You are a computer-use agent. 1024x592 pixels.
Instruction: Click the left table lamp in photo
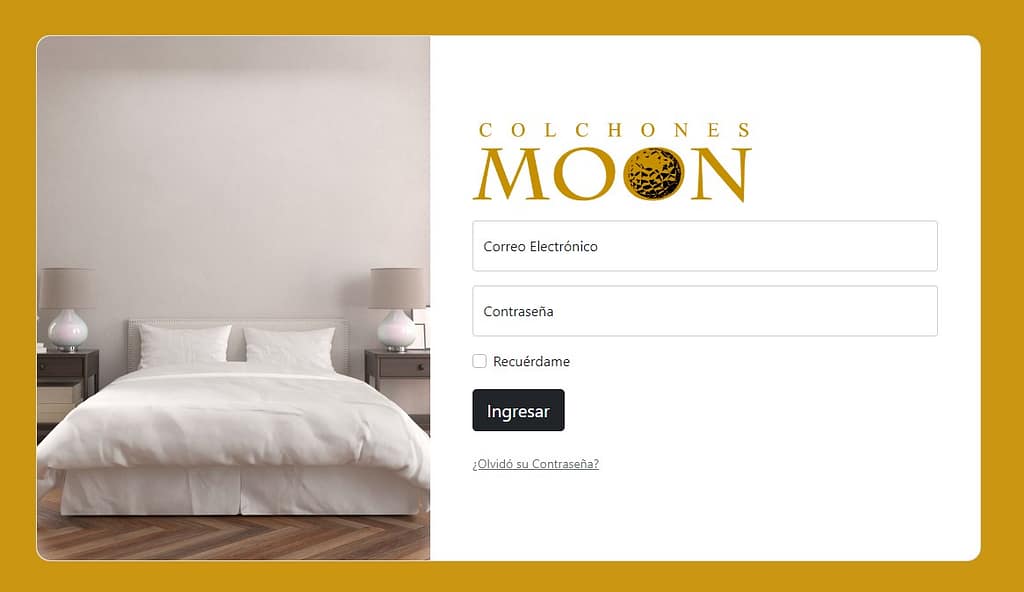pyautogui.click(x=67, y=308)
